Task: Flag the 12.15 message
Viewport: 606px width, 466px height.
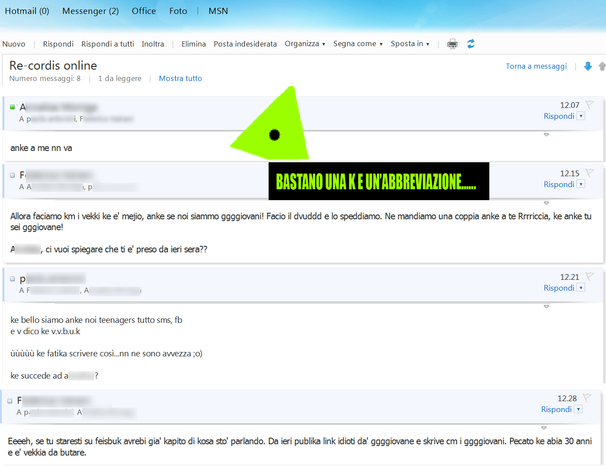Action: tap(589, 173)
